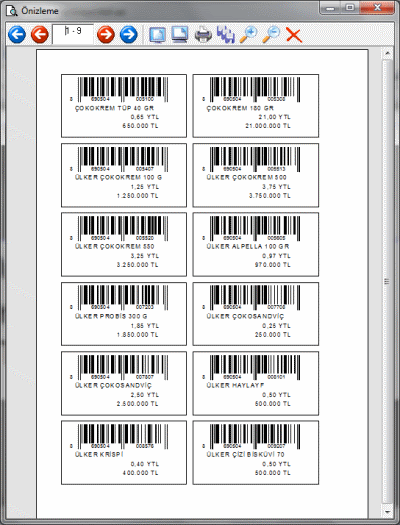Image resolution: width=400 pixels, height=525 pixels.
Task: Click price 1.850.000 TL
Action: [138, 334]
